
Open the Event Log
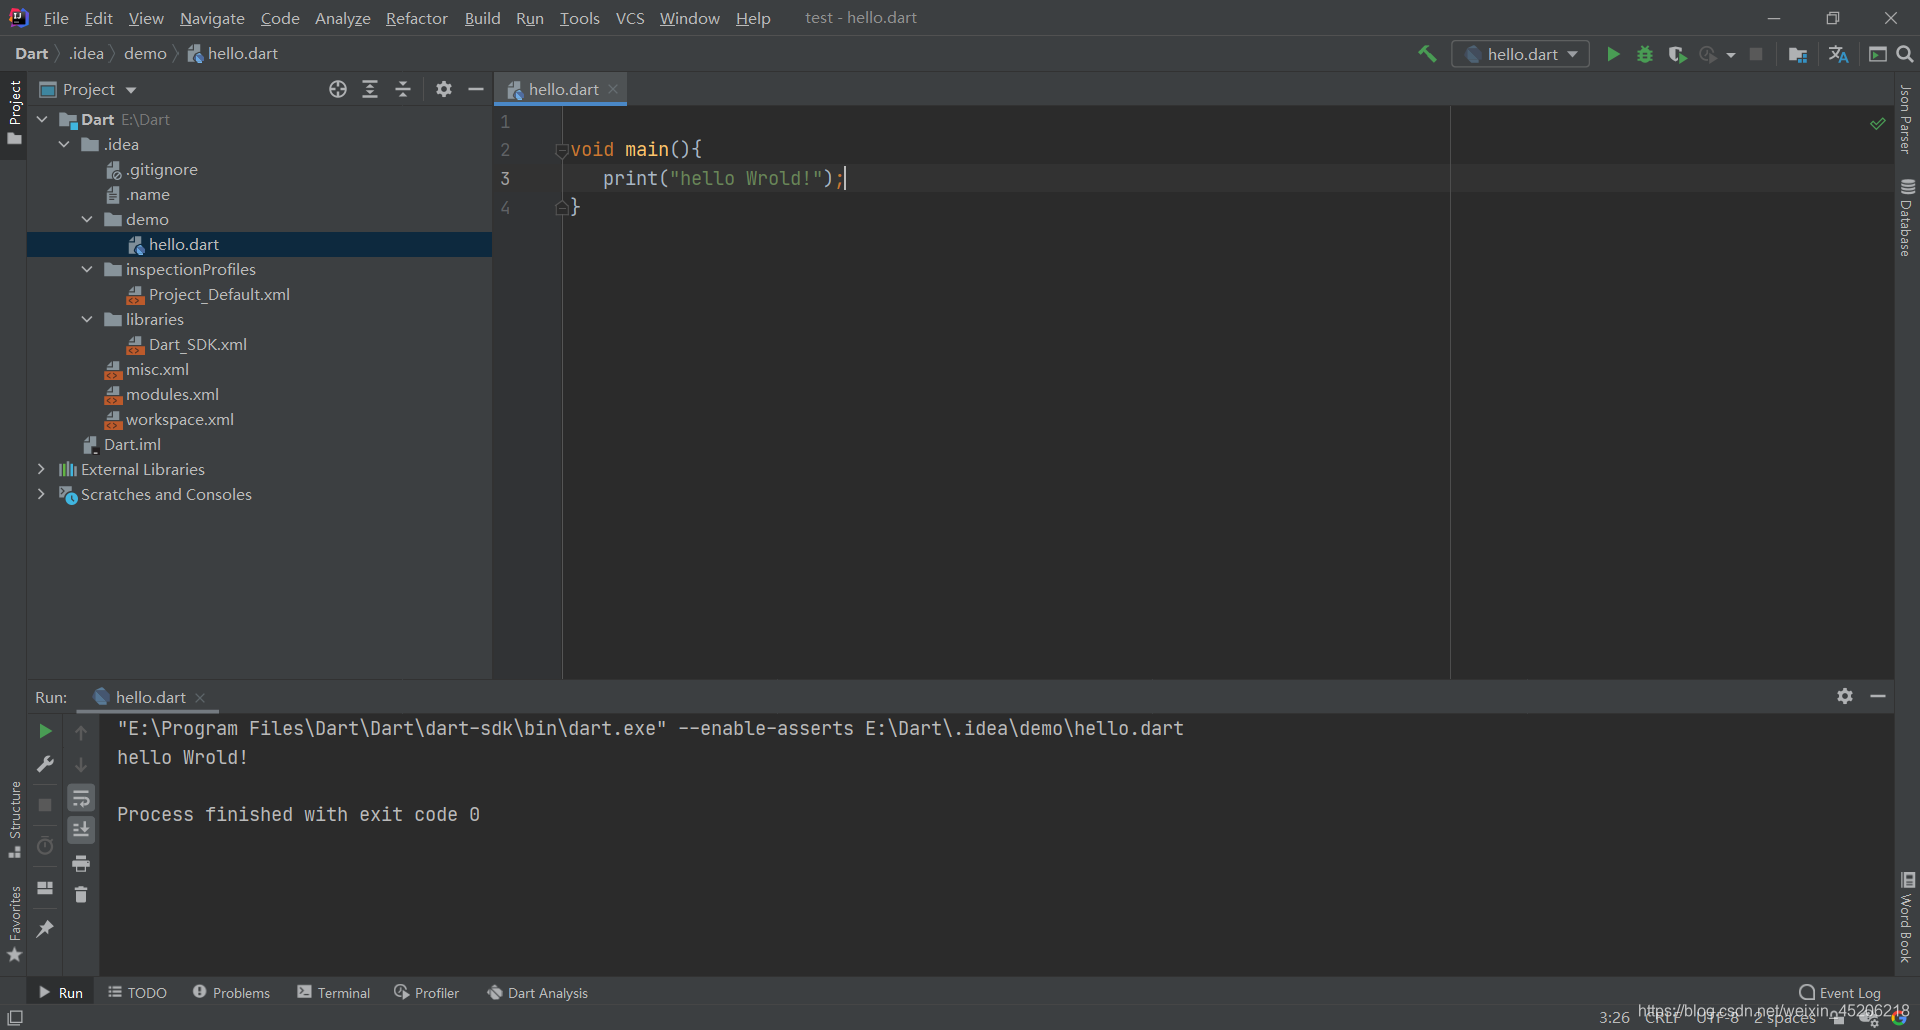tap(1840, 992)
